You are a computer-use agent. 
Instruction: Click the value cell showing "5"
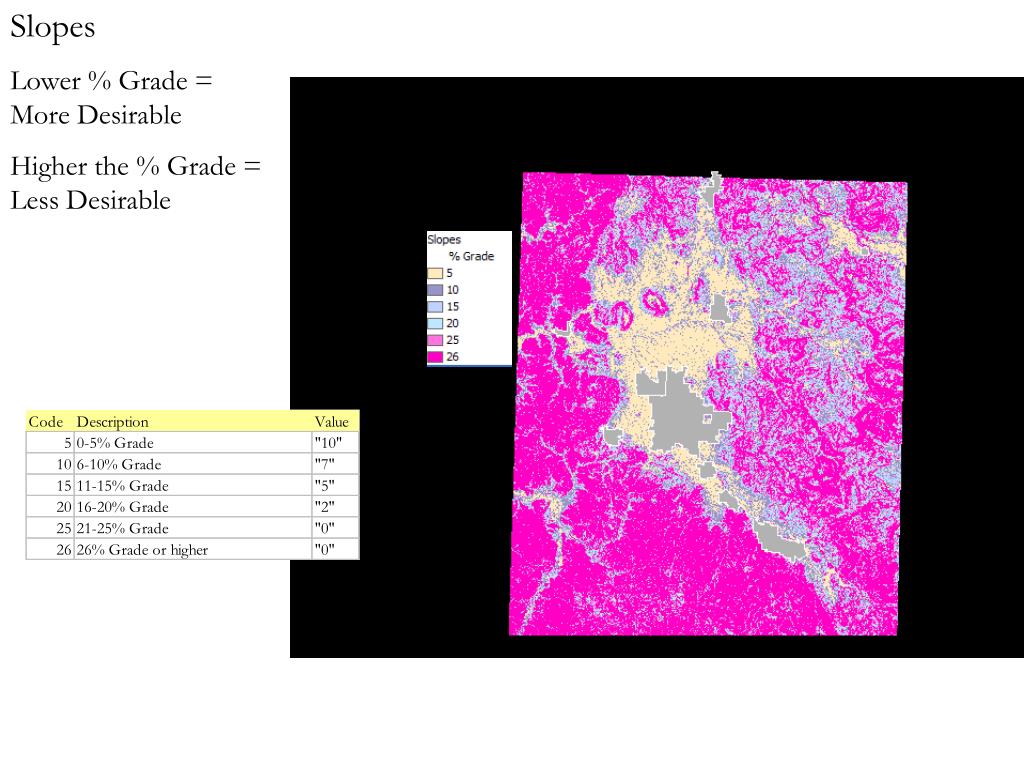coord(336,486)
